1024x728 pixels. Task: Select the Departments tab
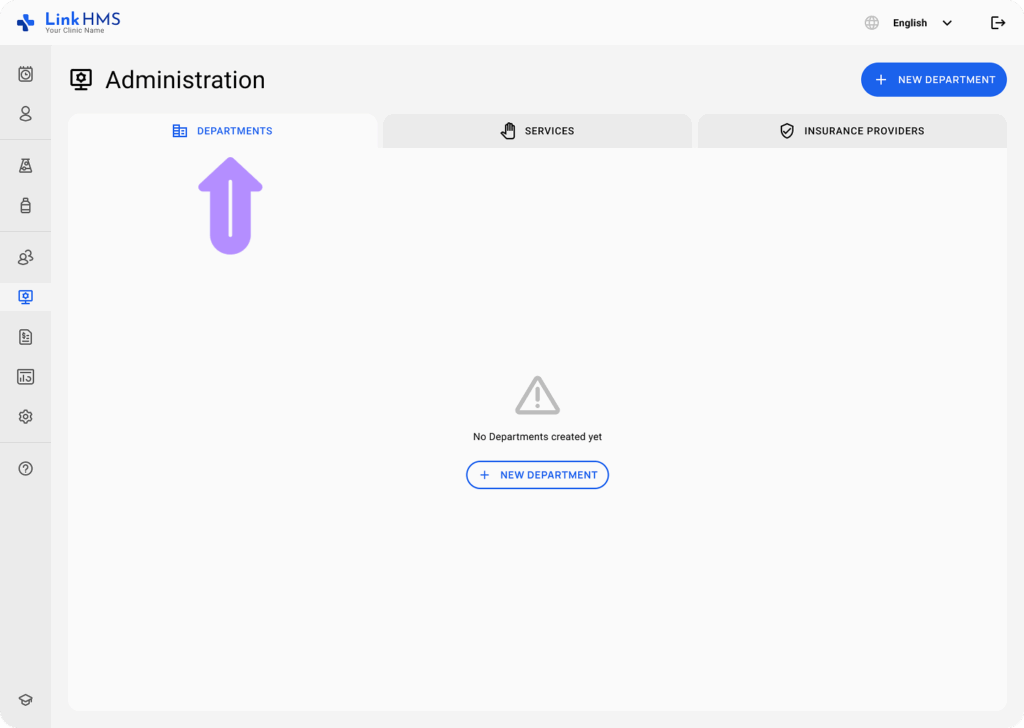click(223, 131)
